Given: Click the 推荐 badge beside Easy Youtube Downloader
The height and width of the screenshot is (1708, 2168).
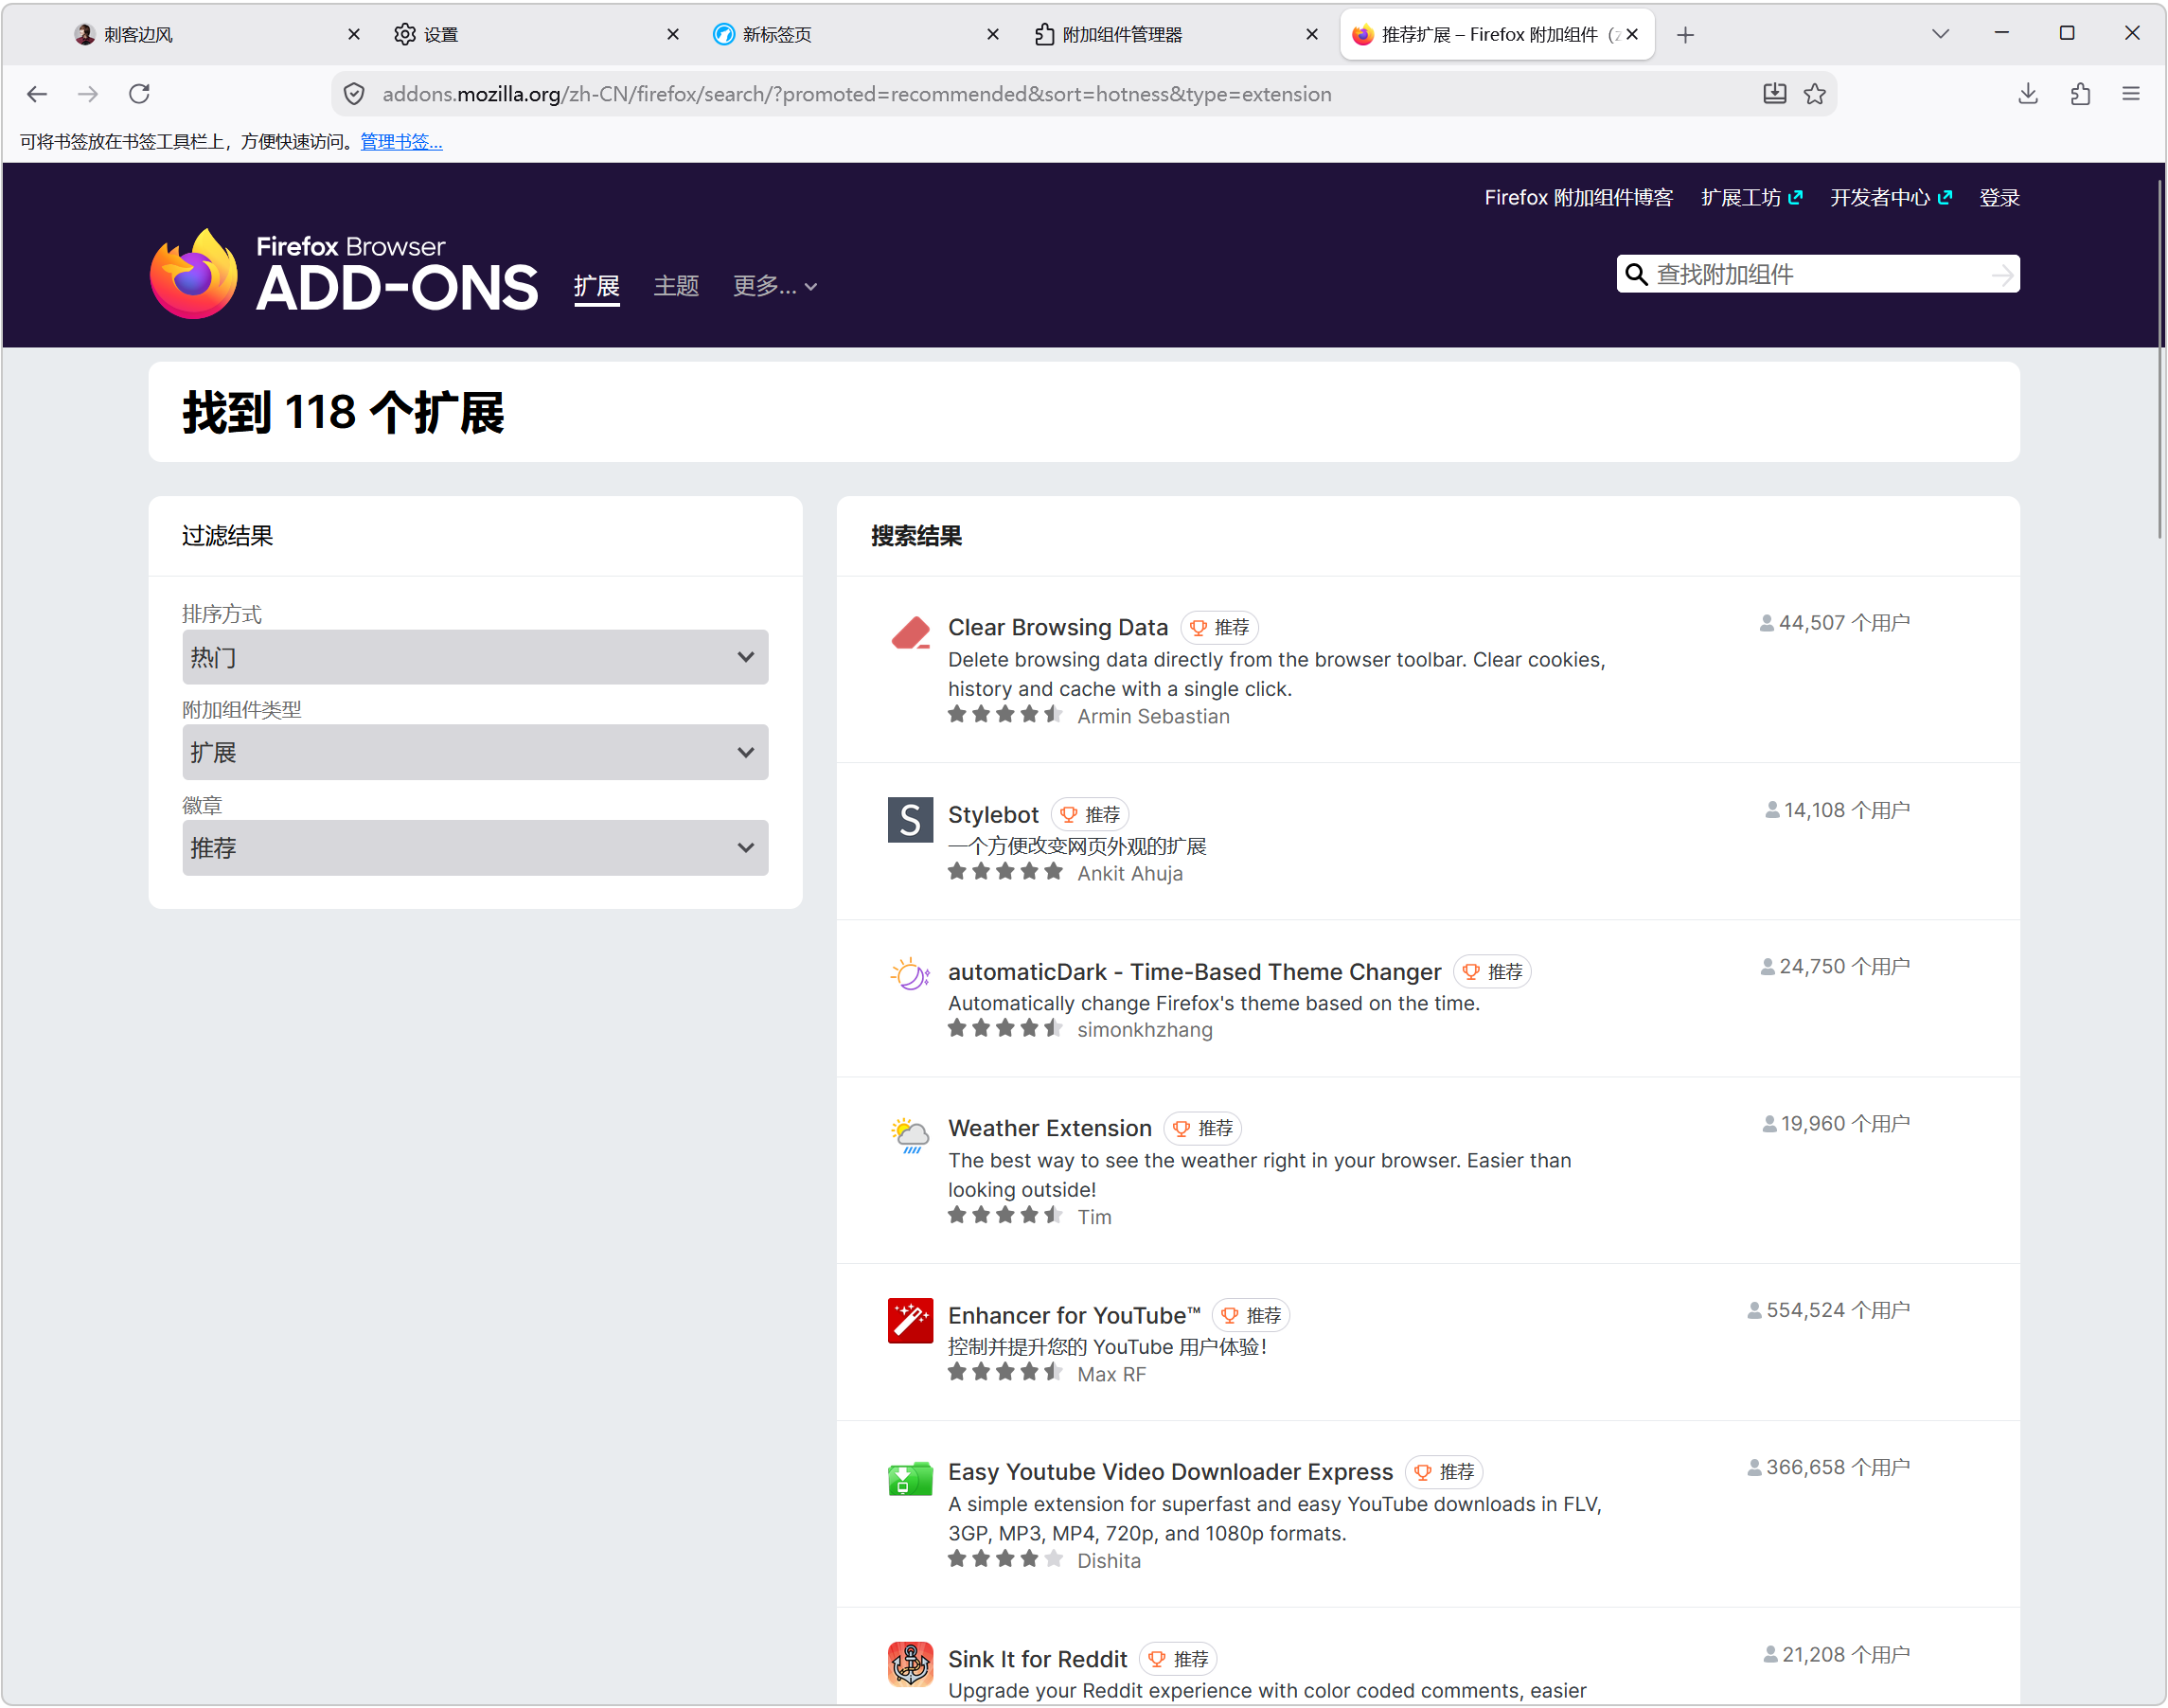Looking at the screenshot, I should (x=1444, y=1473).
